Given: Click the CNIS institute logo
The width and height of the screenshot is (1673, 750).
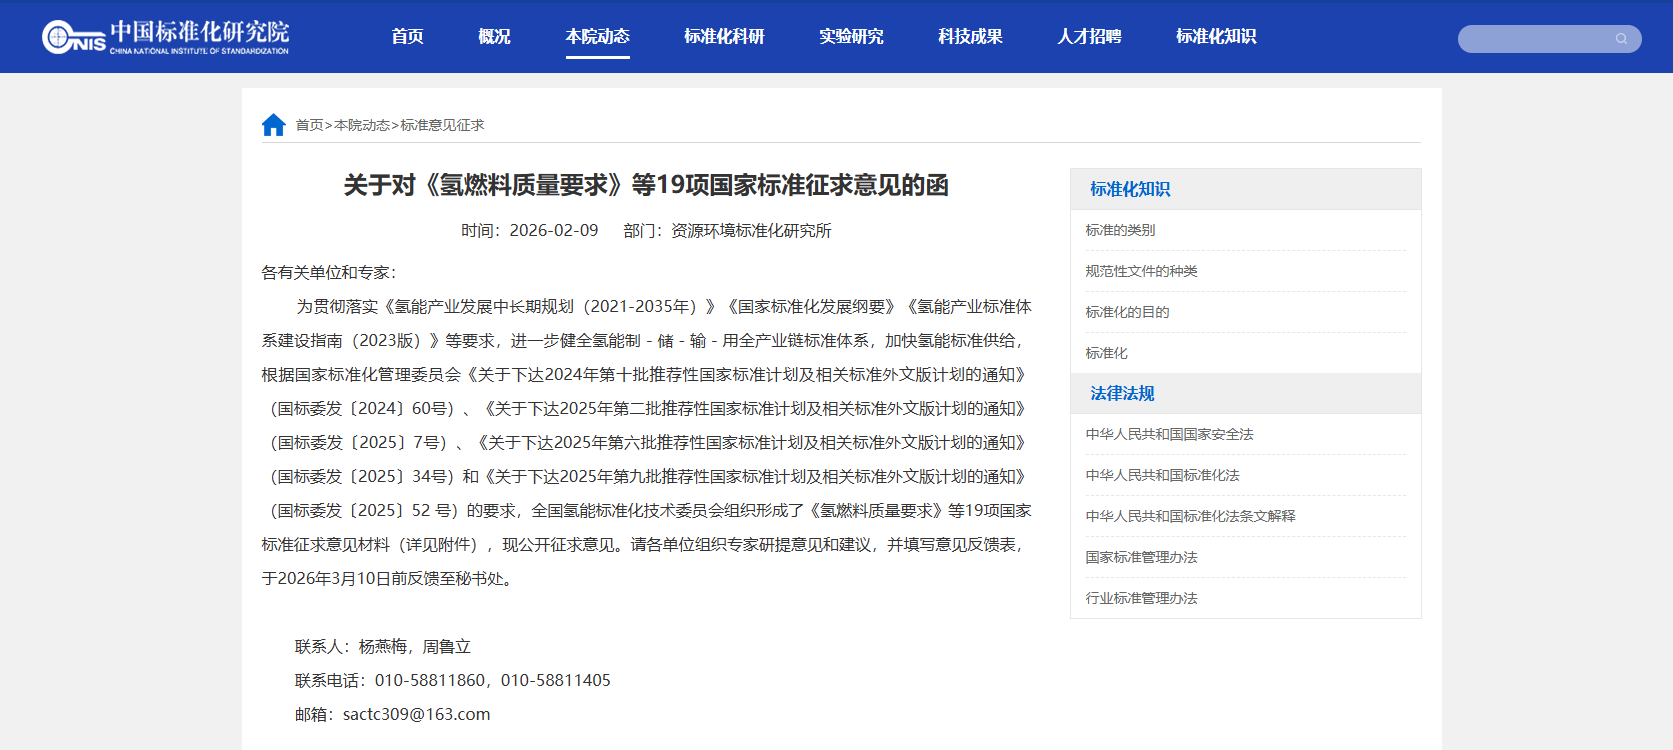Looking at the screenshot, I should pyautogui.click(x=165, y=37).
